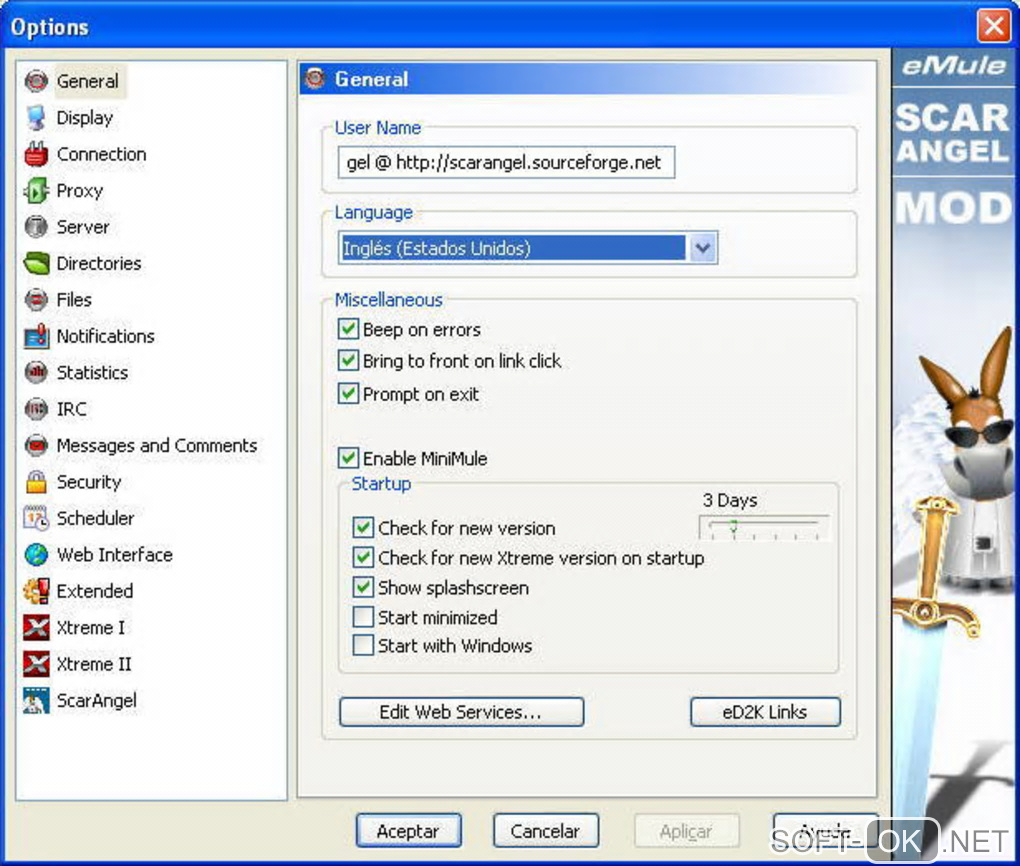Select the ScarAngel page label
The height and width of the screenshot is (866, 1020).
point(97,701)
